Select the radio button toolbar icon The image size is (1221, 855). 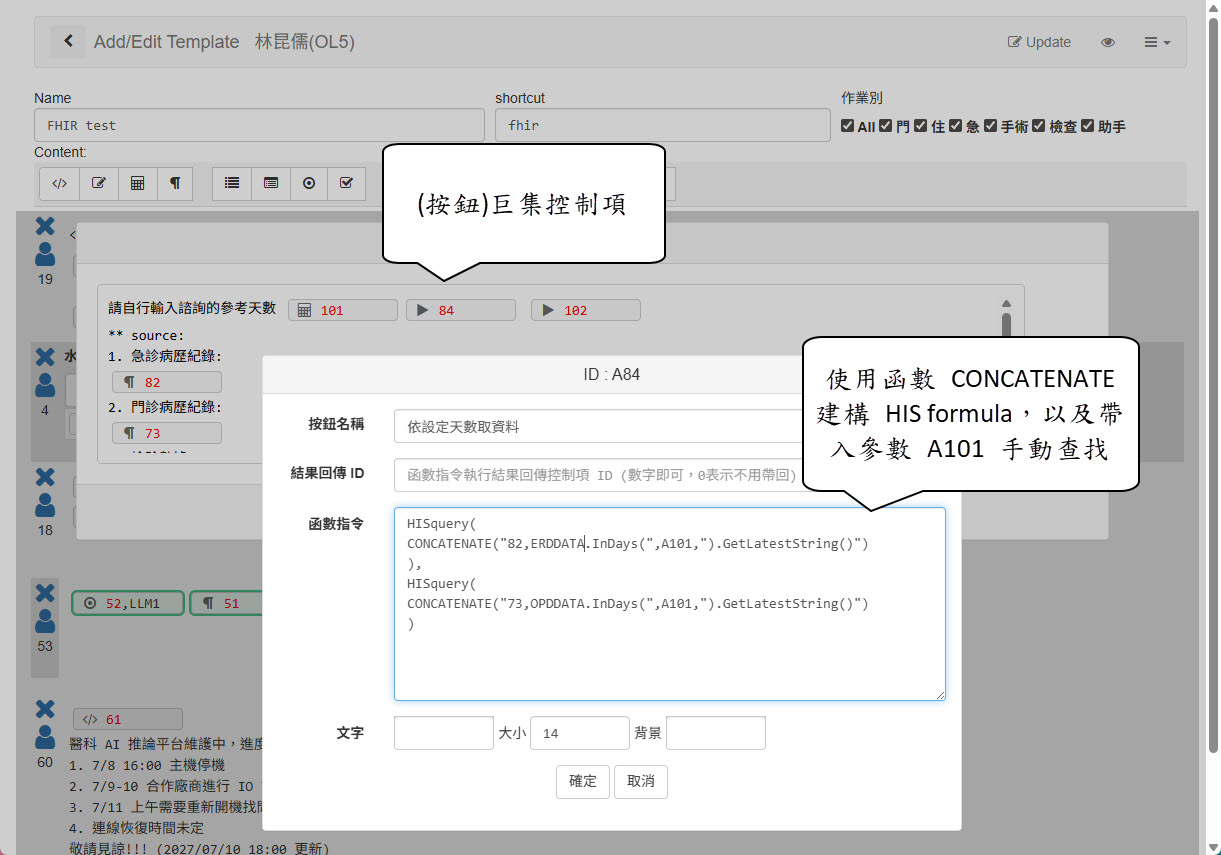pyautogui.click(x=309, y=184)
